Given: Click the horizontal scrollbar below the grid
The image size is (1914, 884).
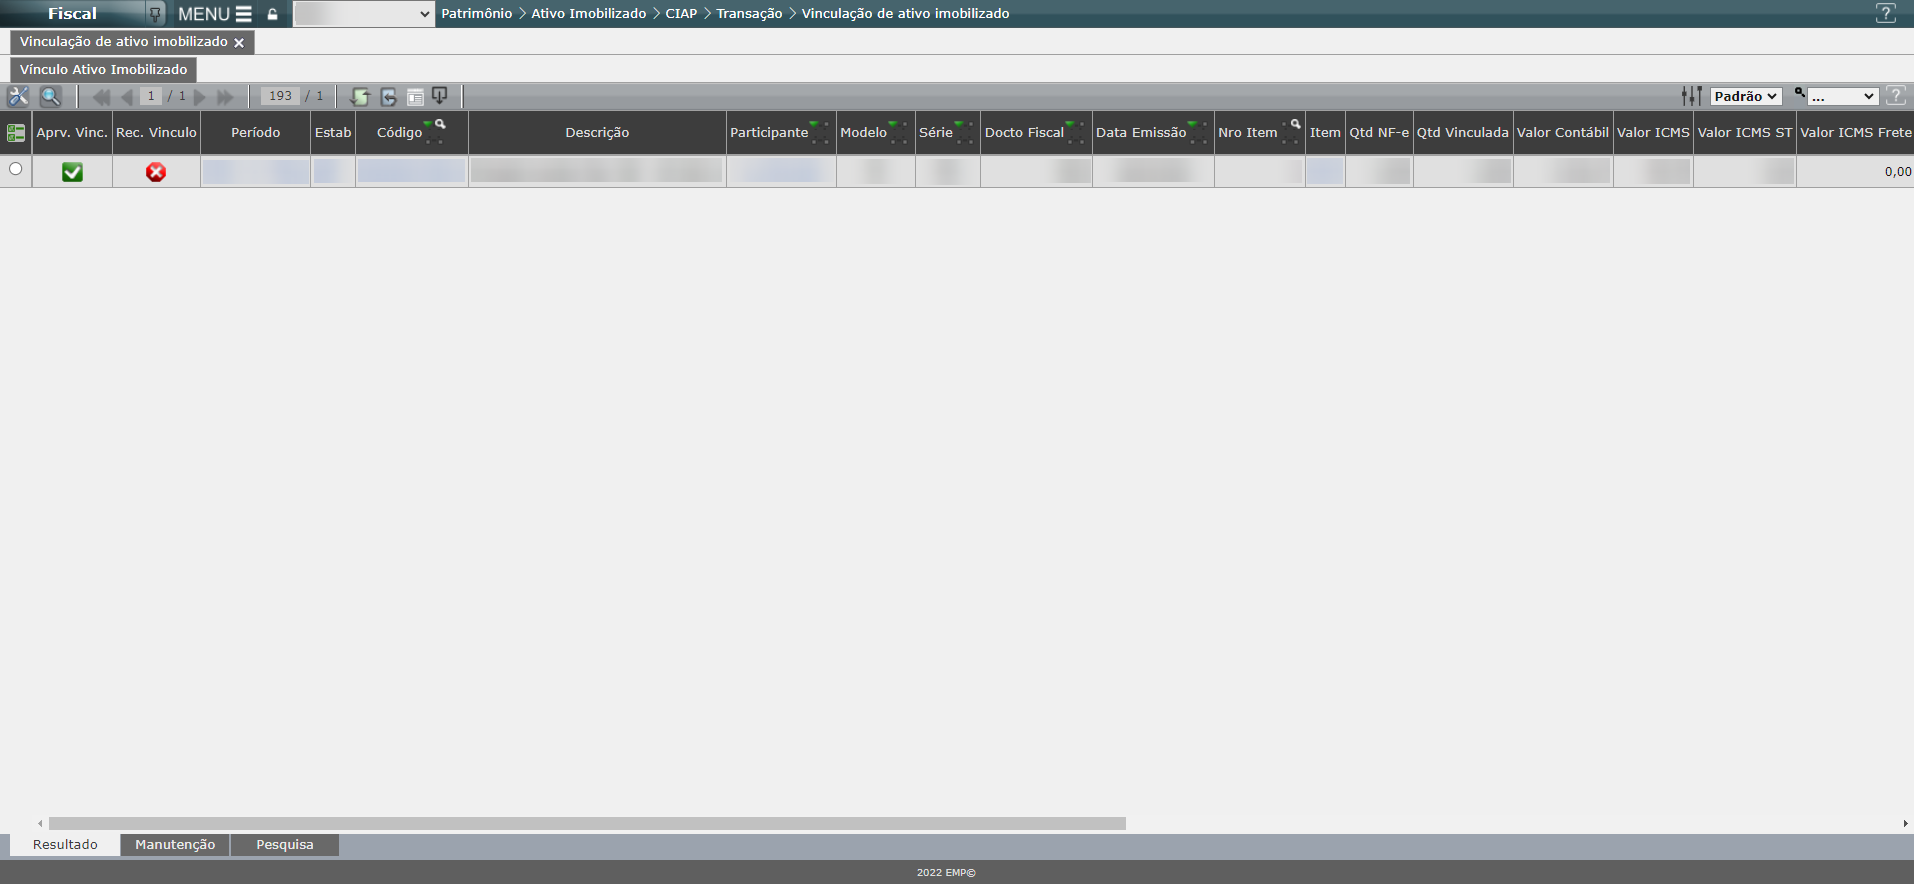Looking at the screenshot, I should point(587,824).
